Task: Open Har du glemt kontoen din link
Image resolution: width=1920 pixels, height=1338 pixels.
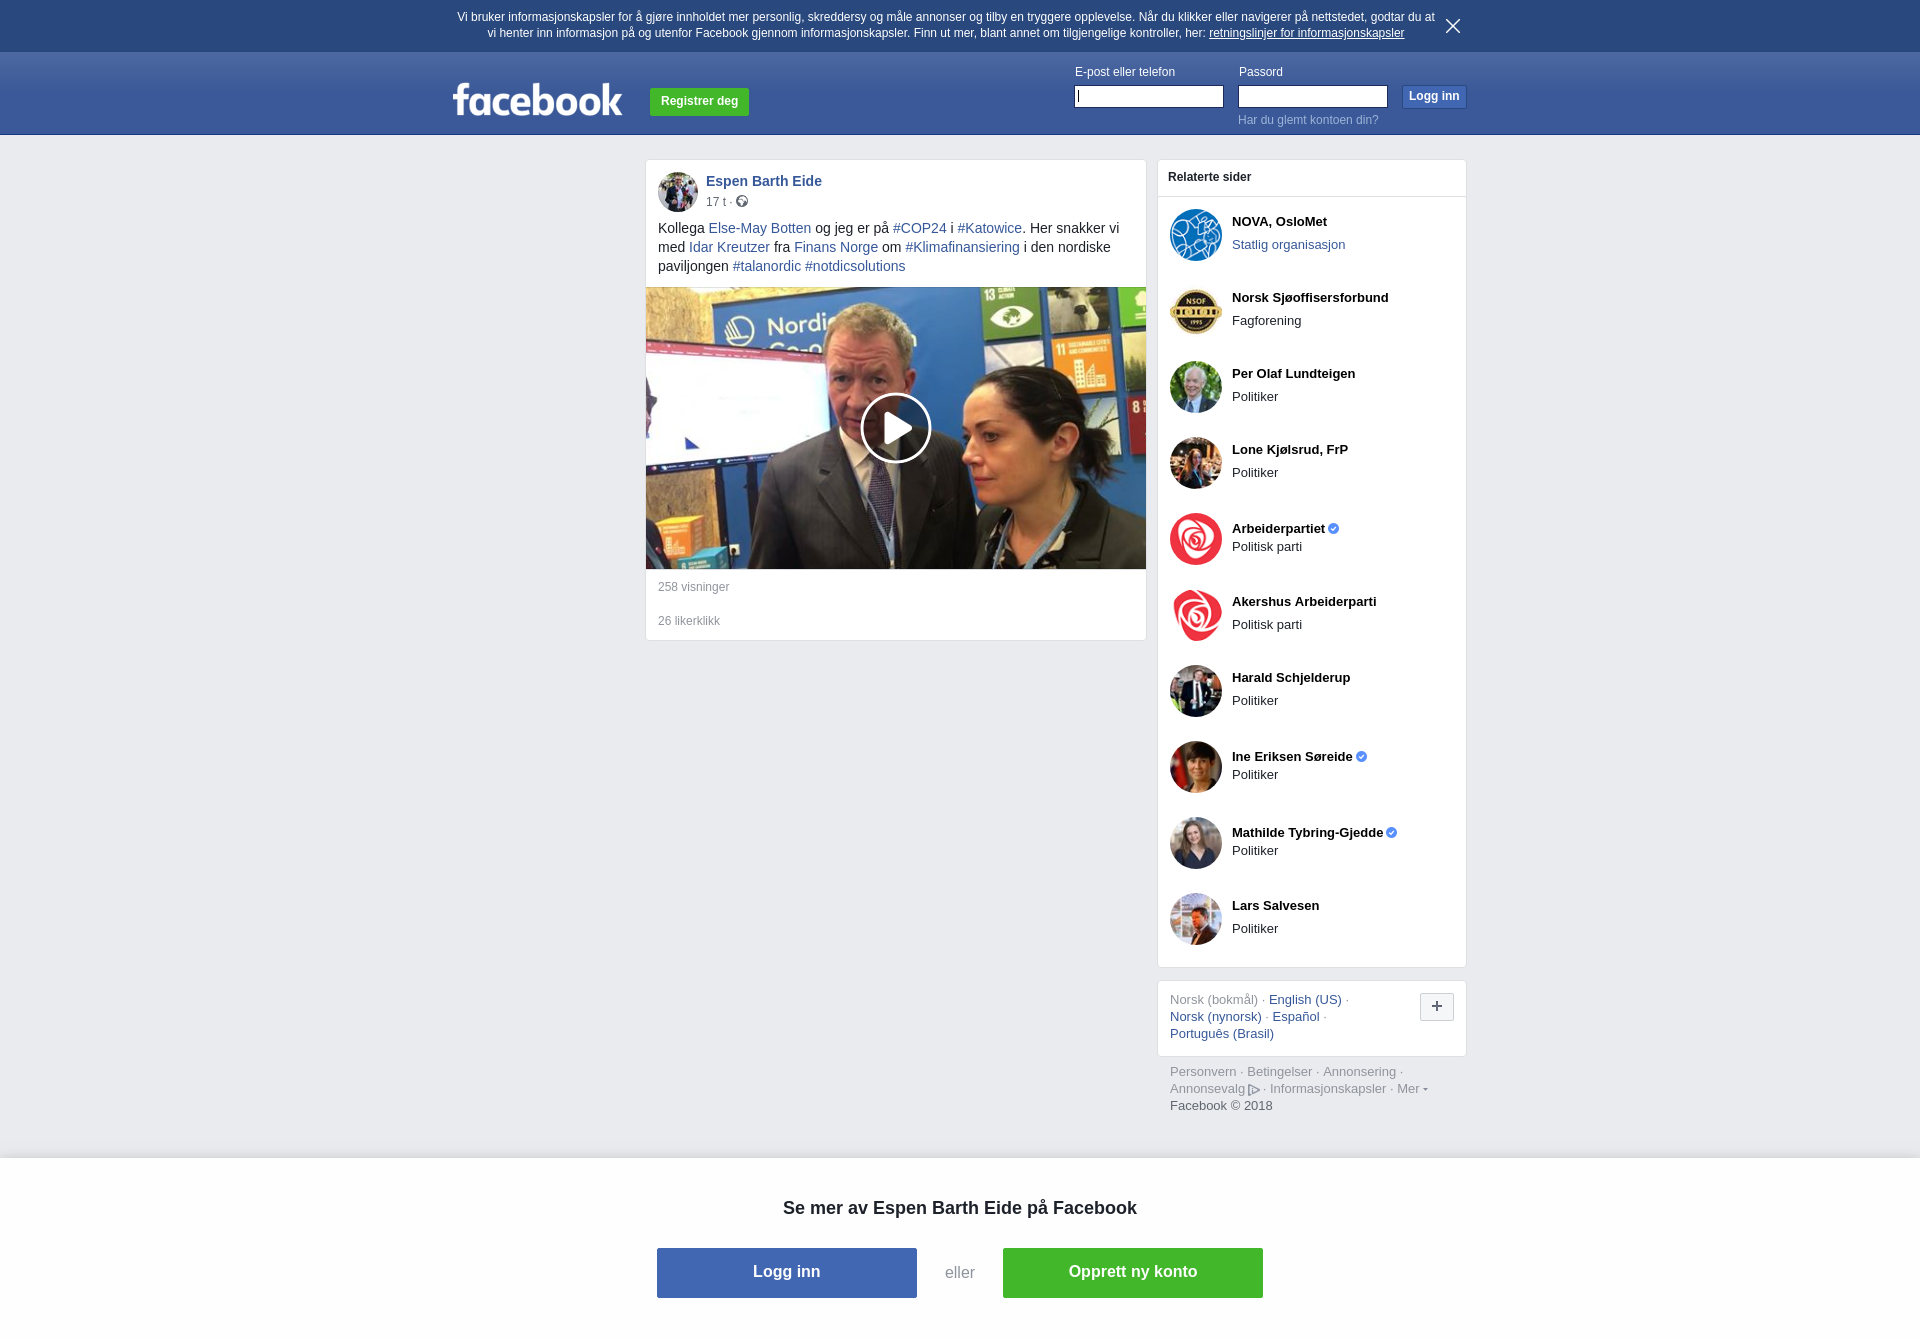Action: point(1308,120)
